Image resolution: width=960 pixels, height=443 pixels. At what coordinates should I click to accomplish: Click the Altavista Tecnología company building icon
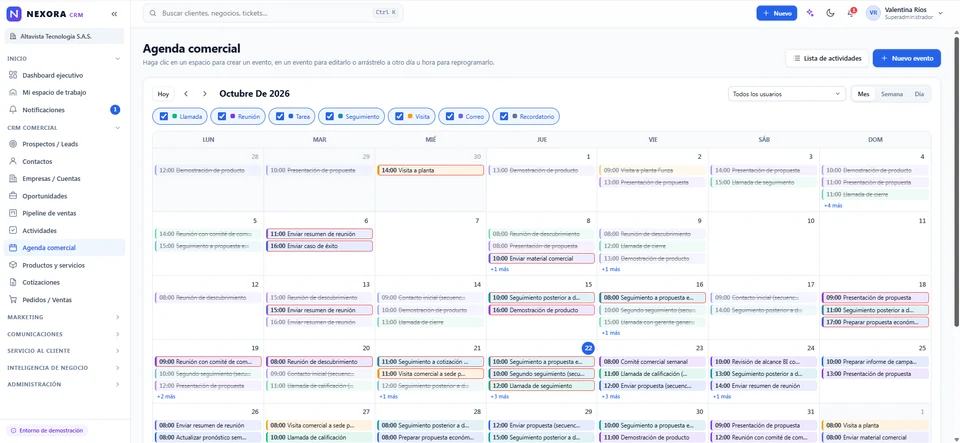(13, 37)
